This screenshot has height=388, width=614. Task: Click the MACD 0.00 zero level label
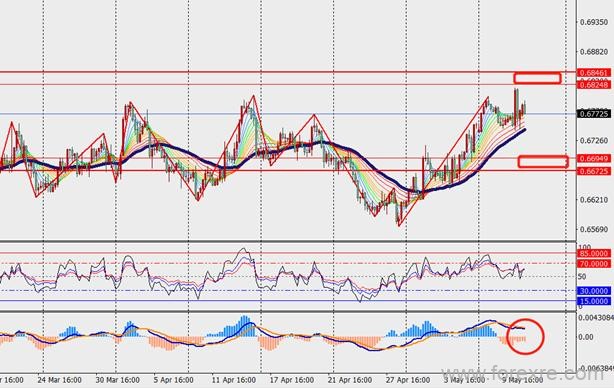click(586, 337)
